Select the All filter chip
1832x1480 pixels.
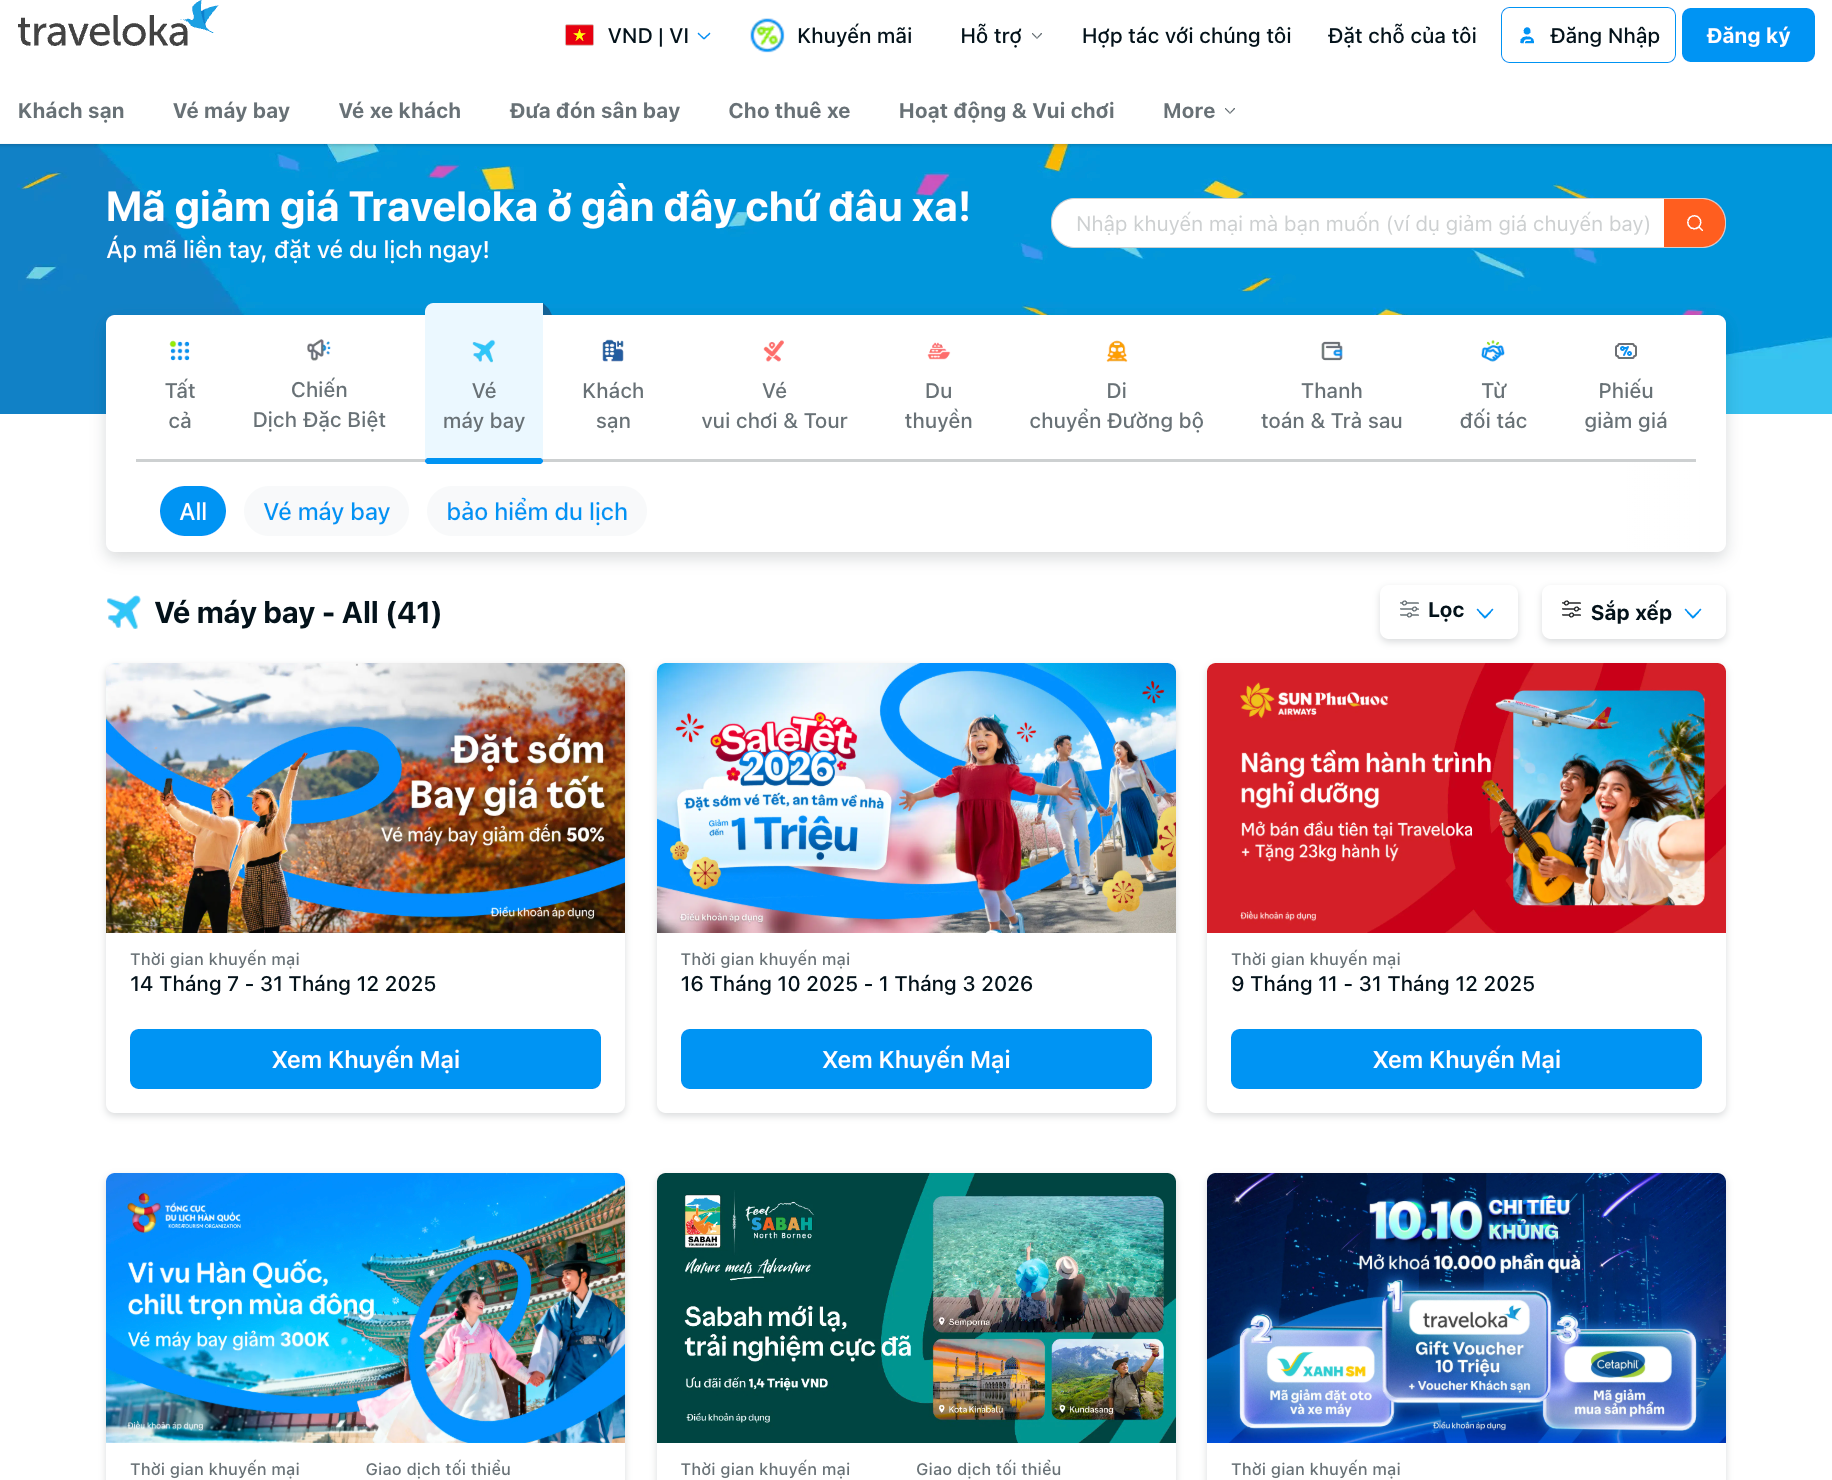tap(193, 511)
